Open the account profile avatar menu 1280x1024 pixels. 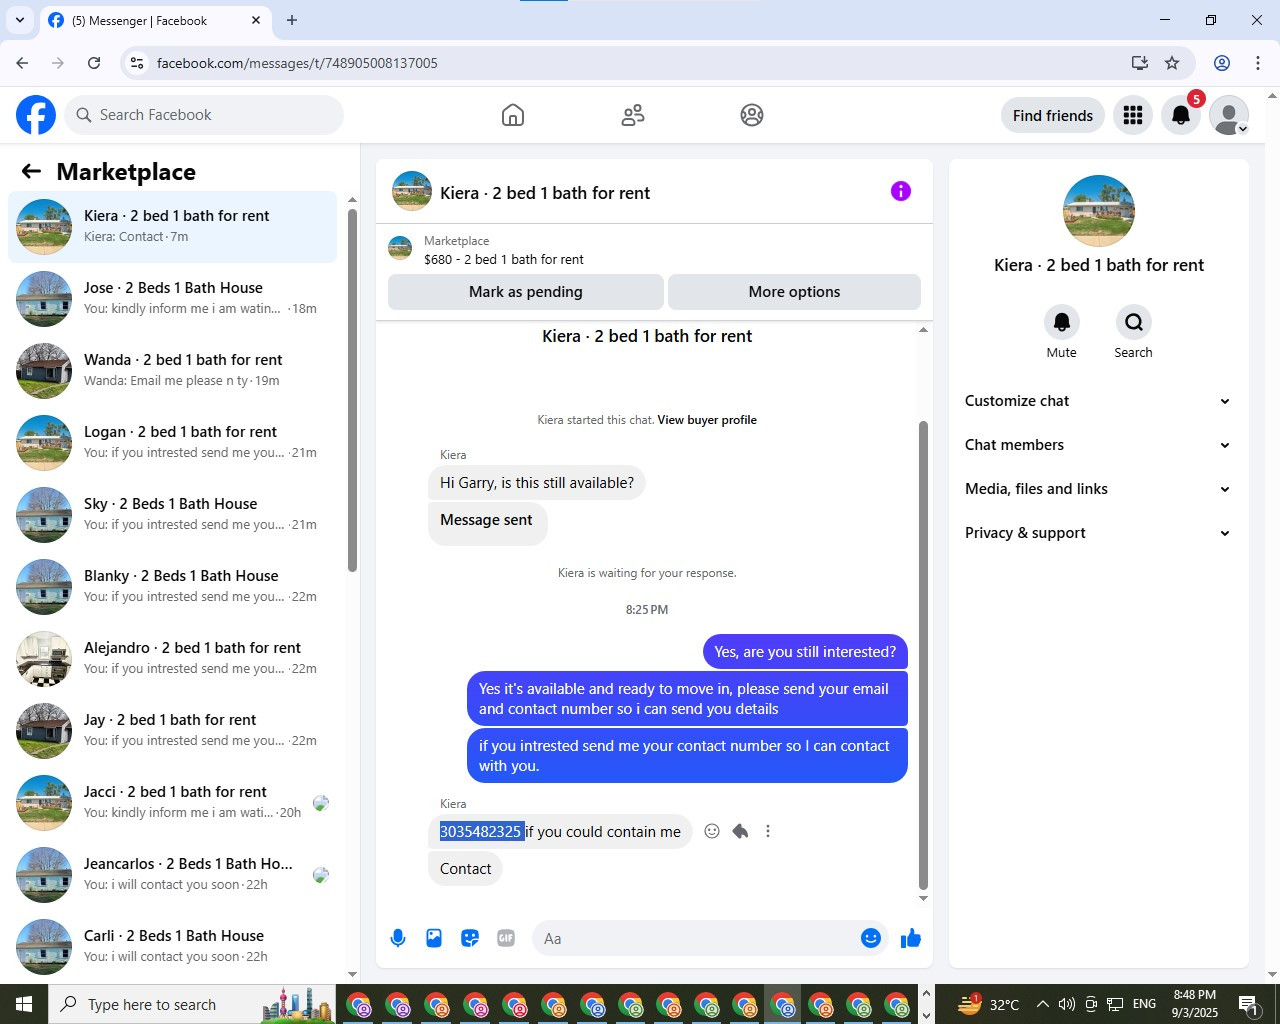(x=1229, y=115)
